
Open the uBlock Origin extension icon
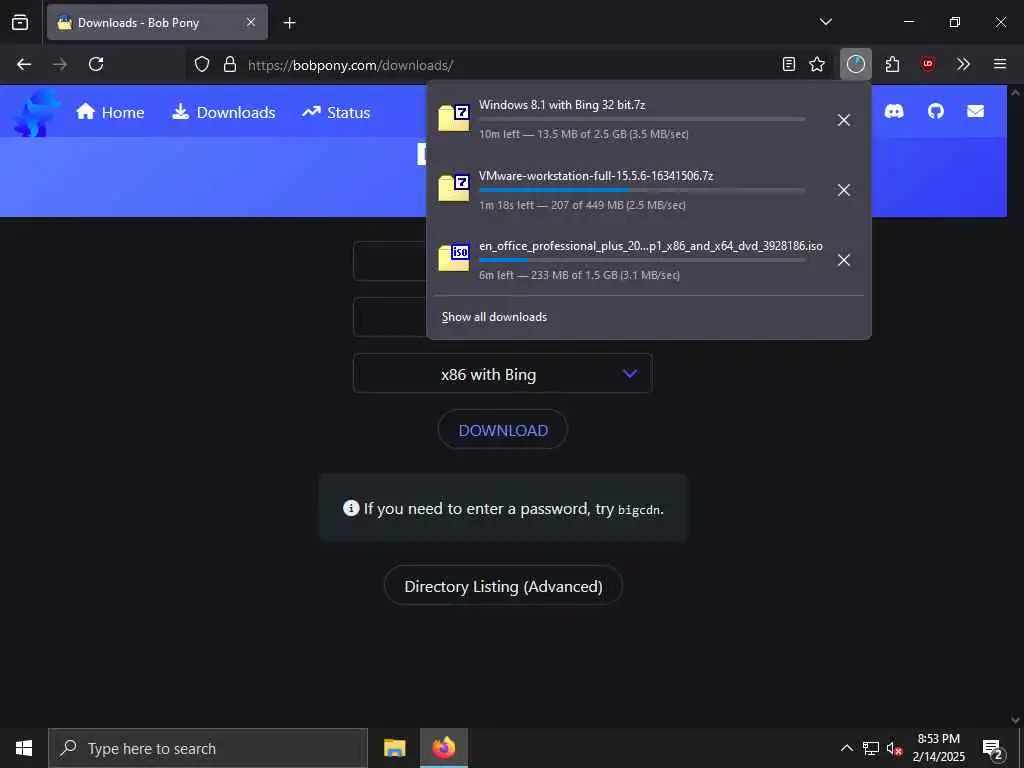[928, 64]
